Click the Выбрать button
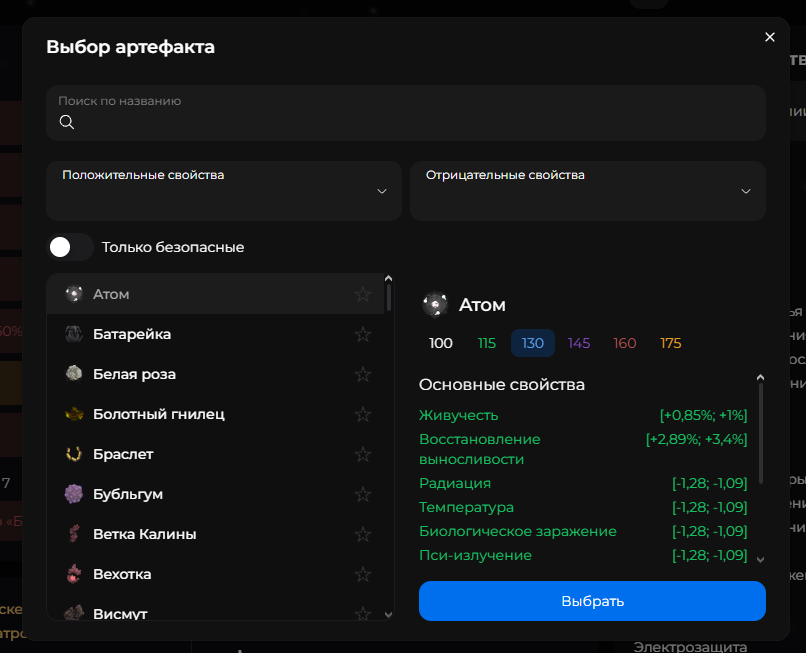The height and width of the screenshot is (653, 806). [x=592, y=601]
